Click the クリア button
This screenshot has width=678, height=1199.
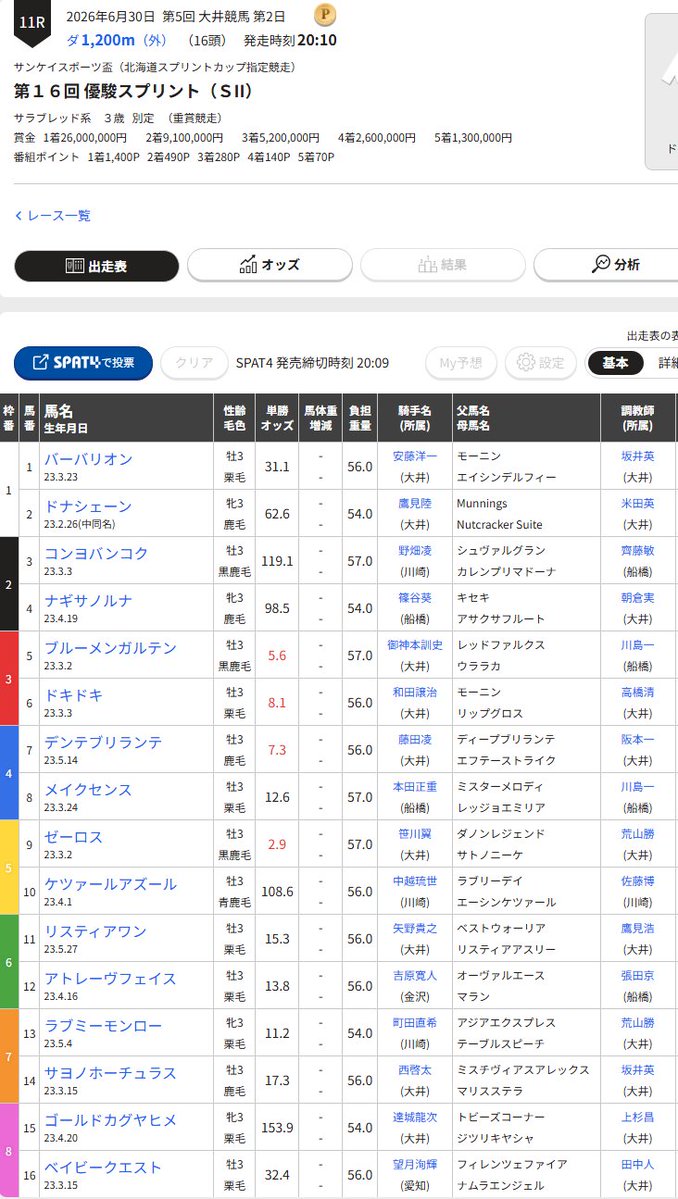tap(194, 362)
